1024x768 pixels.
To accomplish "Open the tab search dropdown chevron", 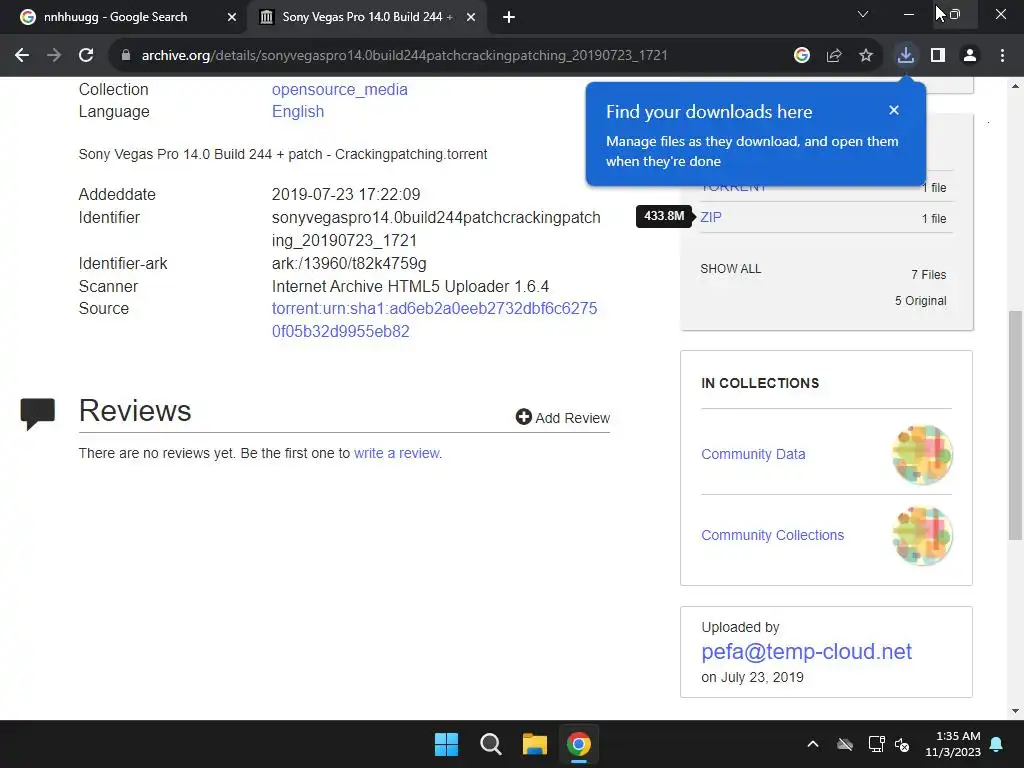I will pyautogui.click(x=863, y=14).
